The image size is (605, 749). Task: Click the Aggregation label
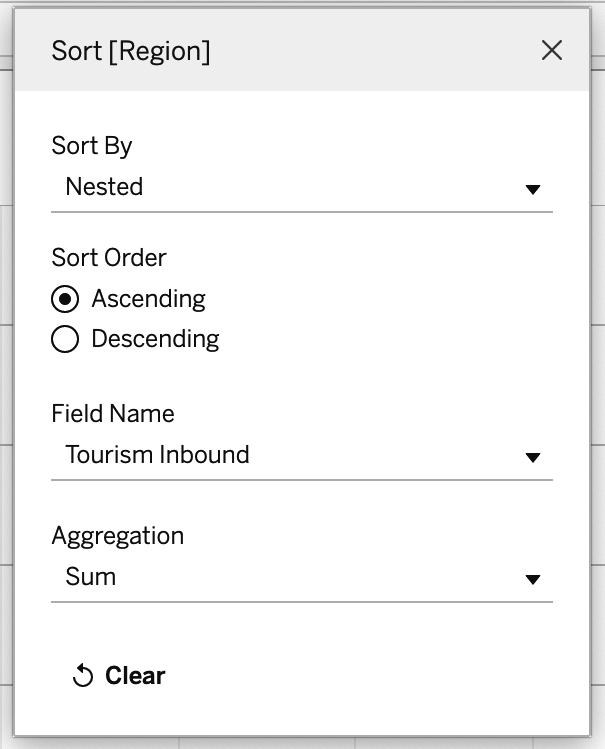click(x=117, y=536)
